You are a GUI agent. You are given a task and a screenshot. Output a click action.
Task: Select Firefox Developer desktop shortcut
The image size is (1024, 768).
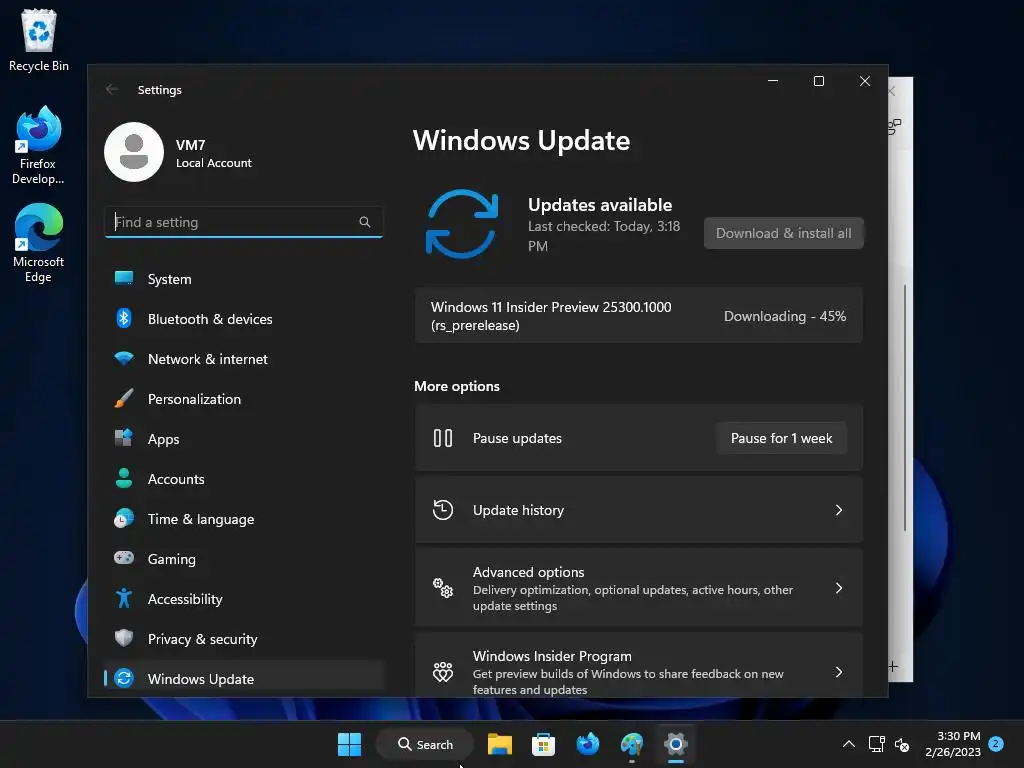38,145
